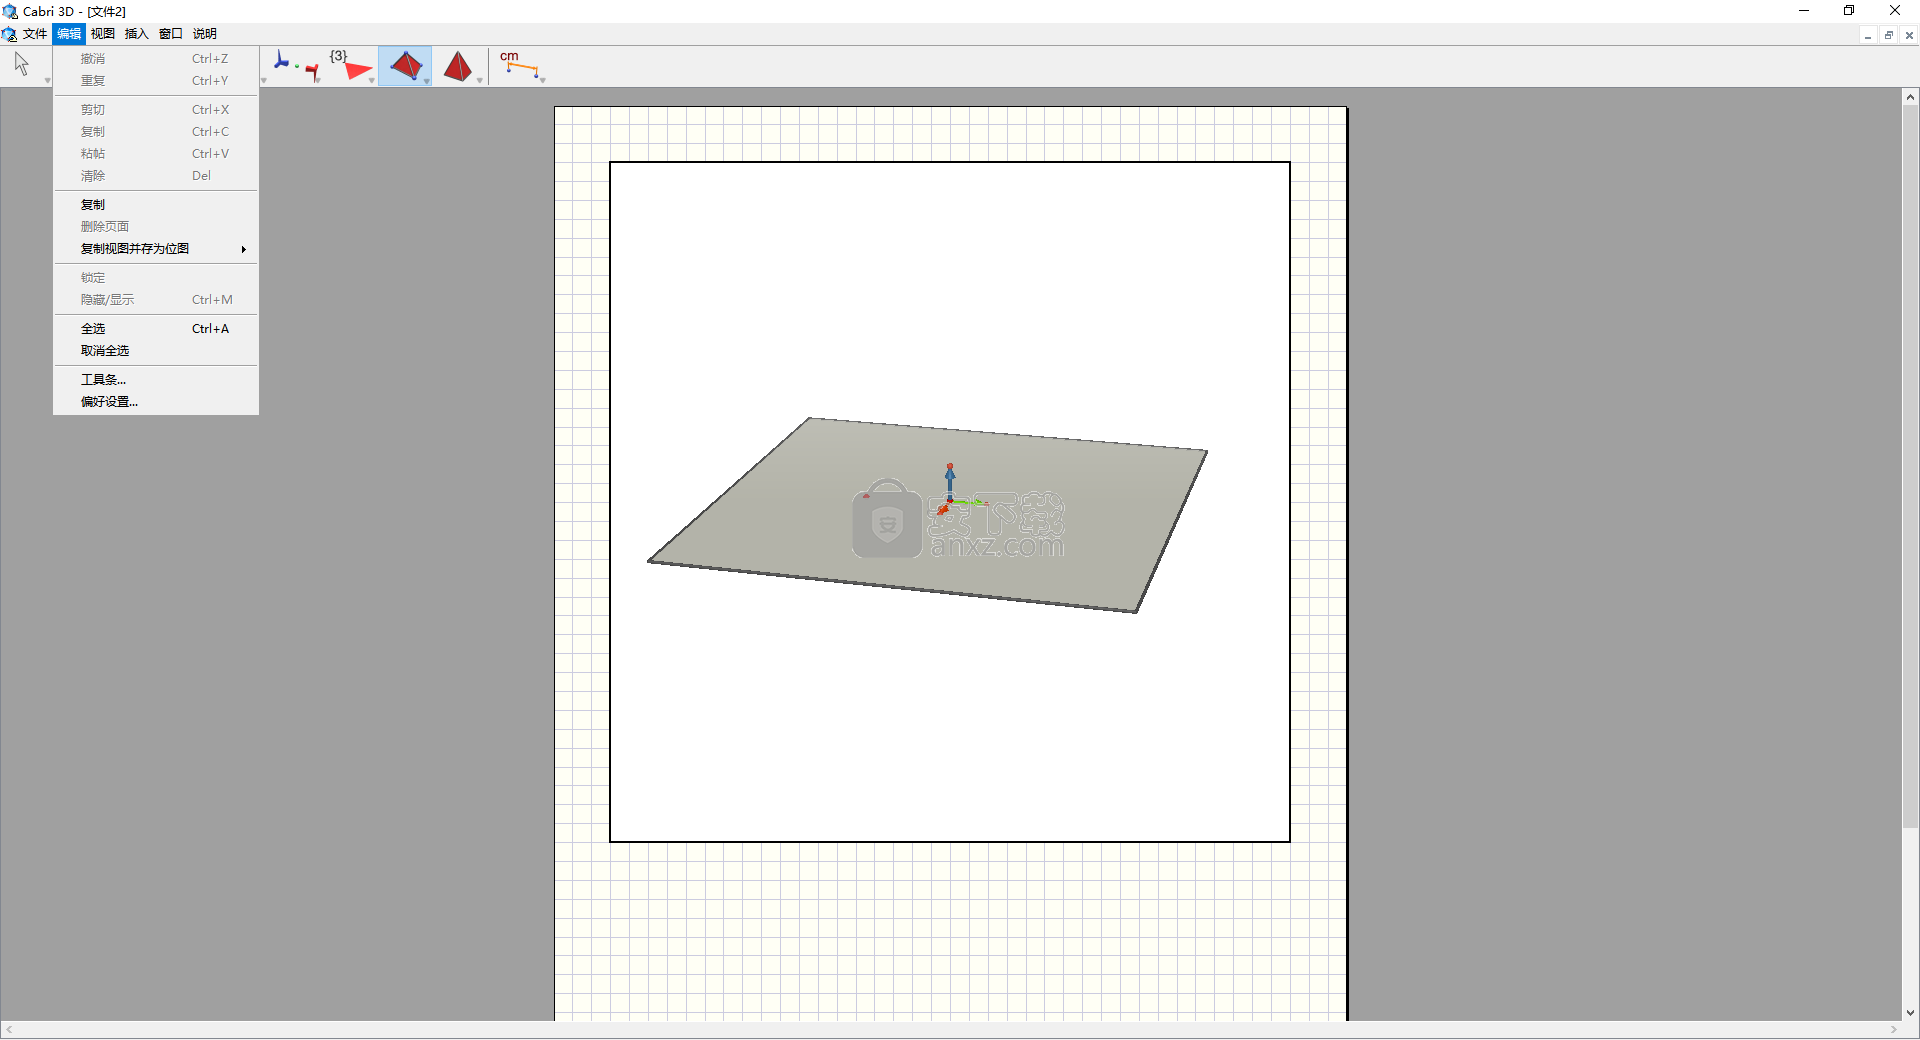Choose 锁定 in the edit menu
Viewport: 1920px width, 1040px height.
click(156, 278)
